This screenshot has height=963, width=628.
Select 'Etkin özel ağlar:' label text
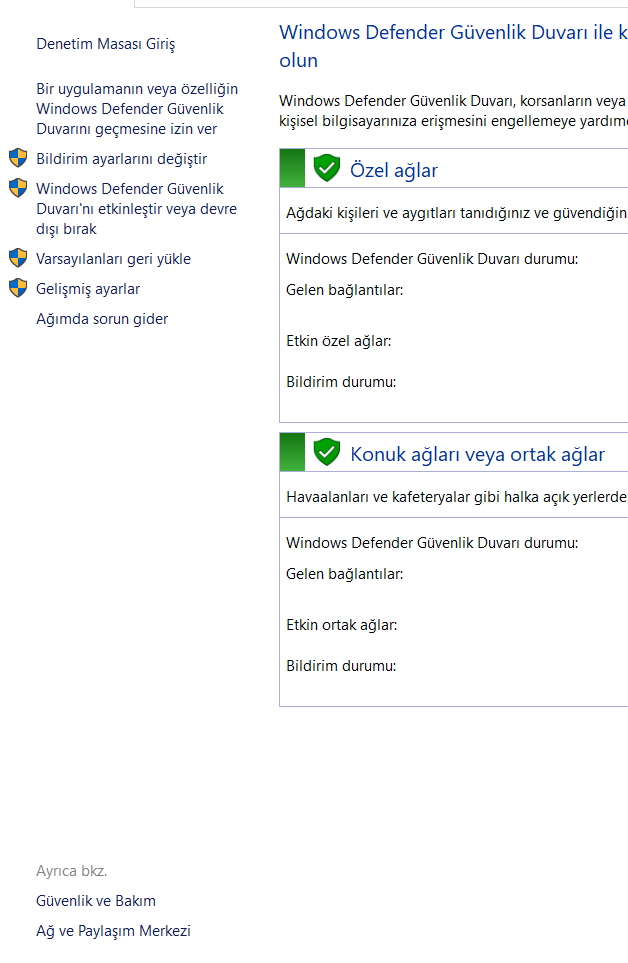coord(339,341)
